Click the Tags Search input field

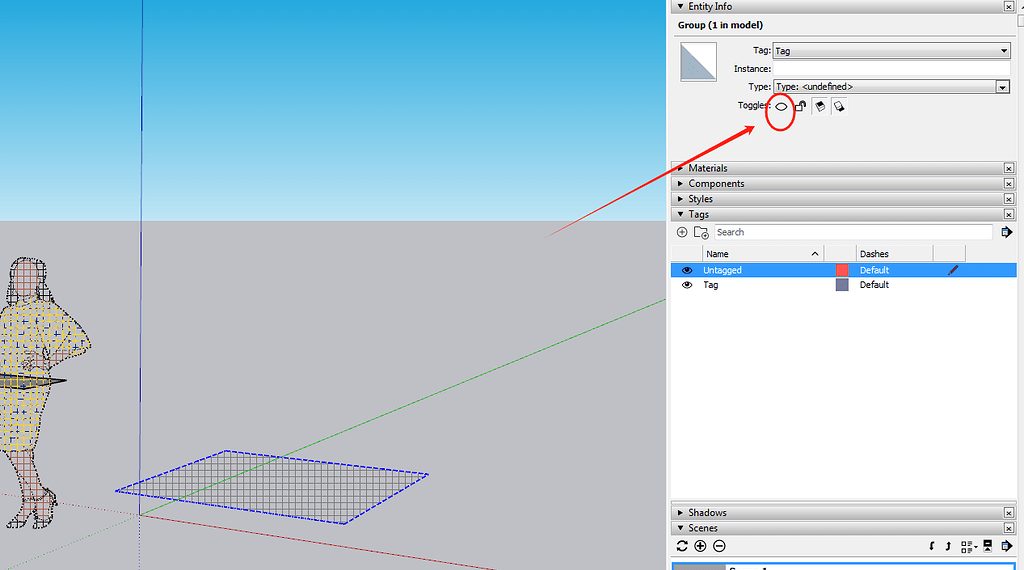click(x=853, y=232)
